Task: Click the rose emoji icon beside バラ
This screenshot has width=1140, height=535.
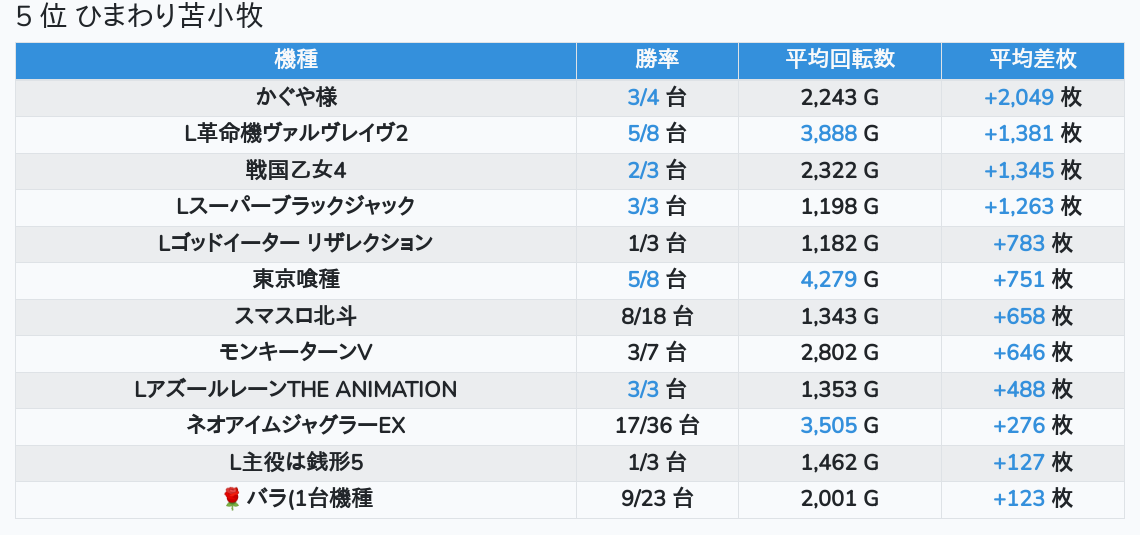Action: [x=232, y=498]
